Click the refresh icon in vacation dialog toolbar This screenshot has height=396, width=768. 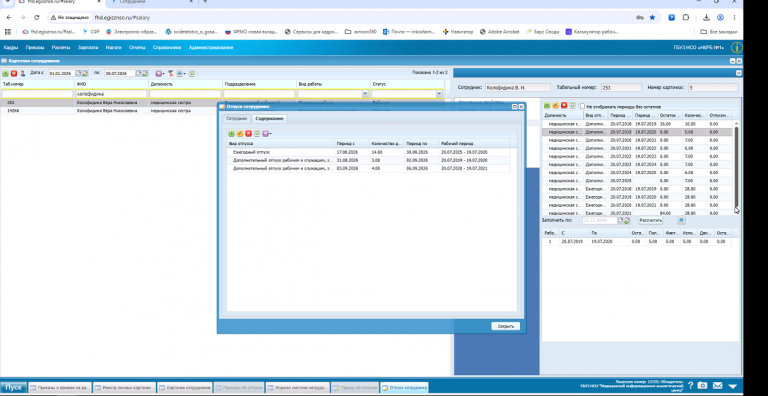coord(257,134)
